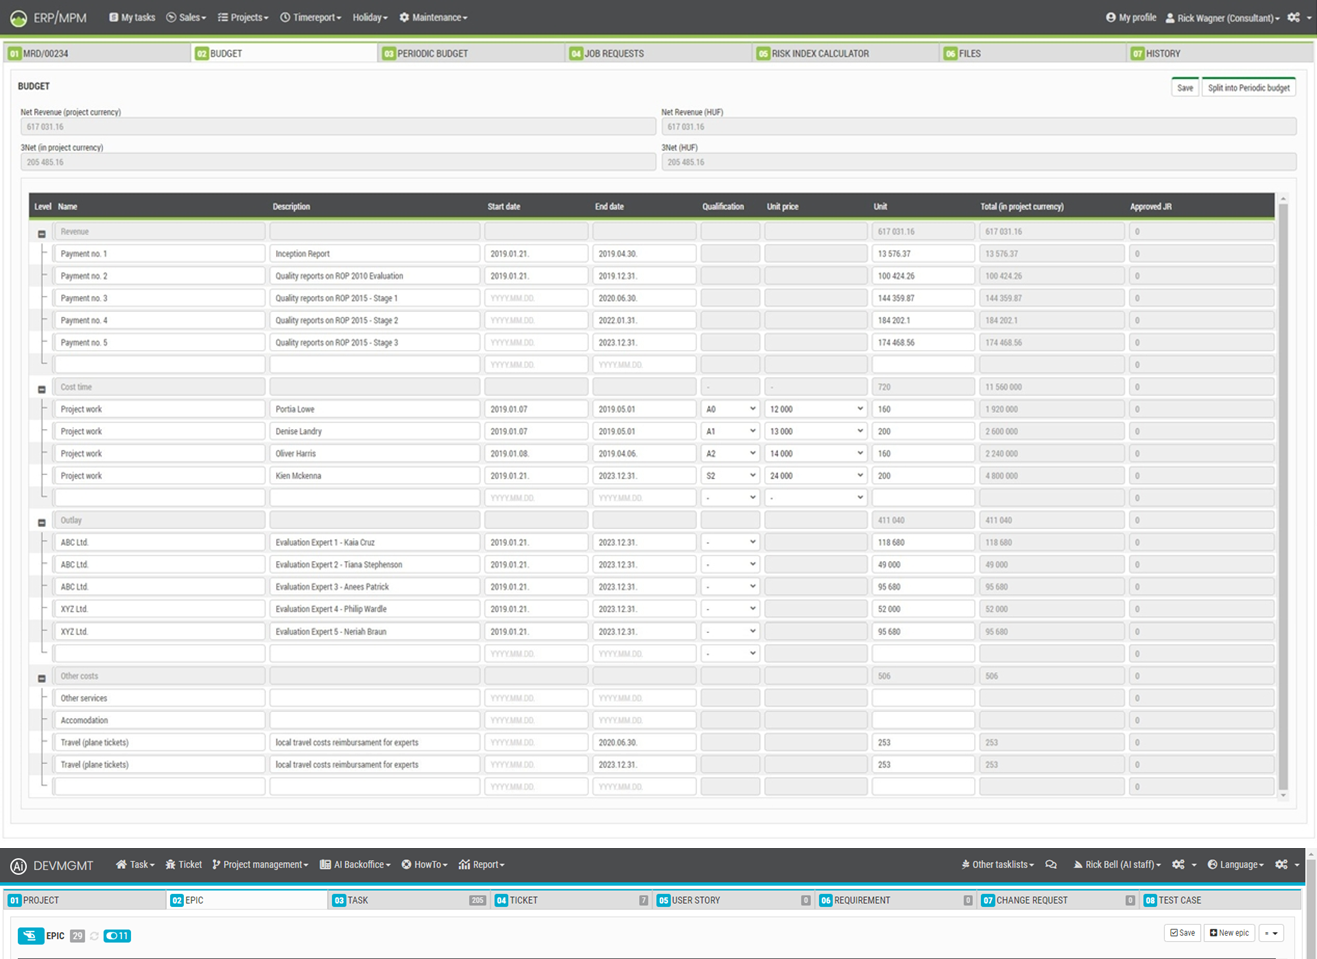Click the Payment no. 3 start date field
1317x959 pixels.
point(536,298)
